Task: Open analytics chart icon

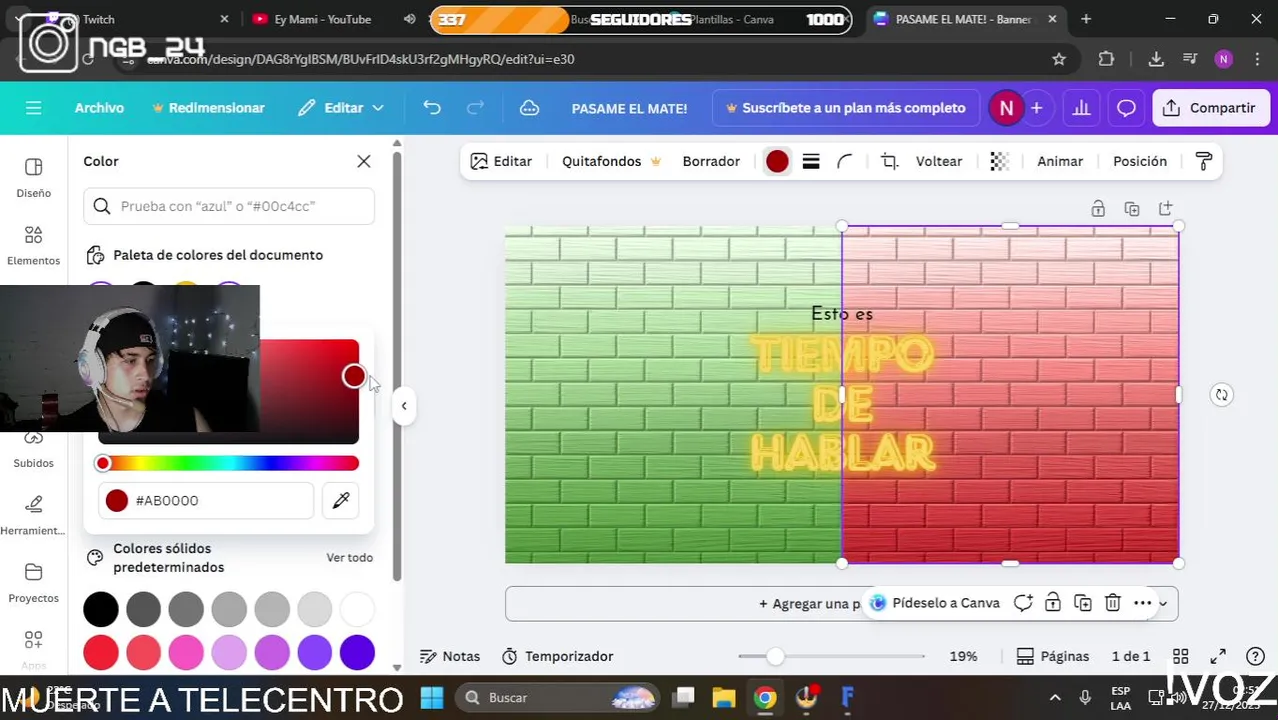Action: click(x=1081, y=108)
